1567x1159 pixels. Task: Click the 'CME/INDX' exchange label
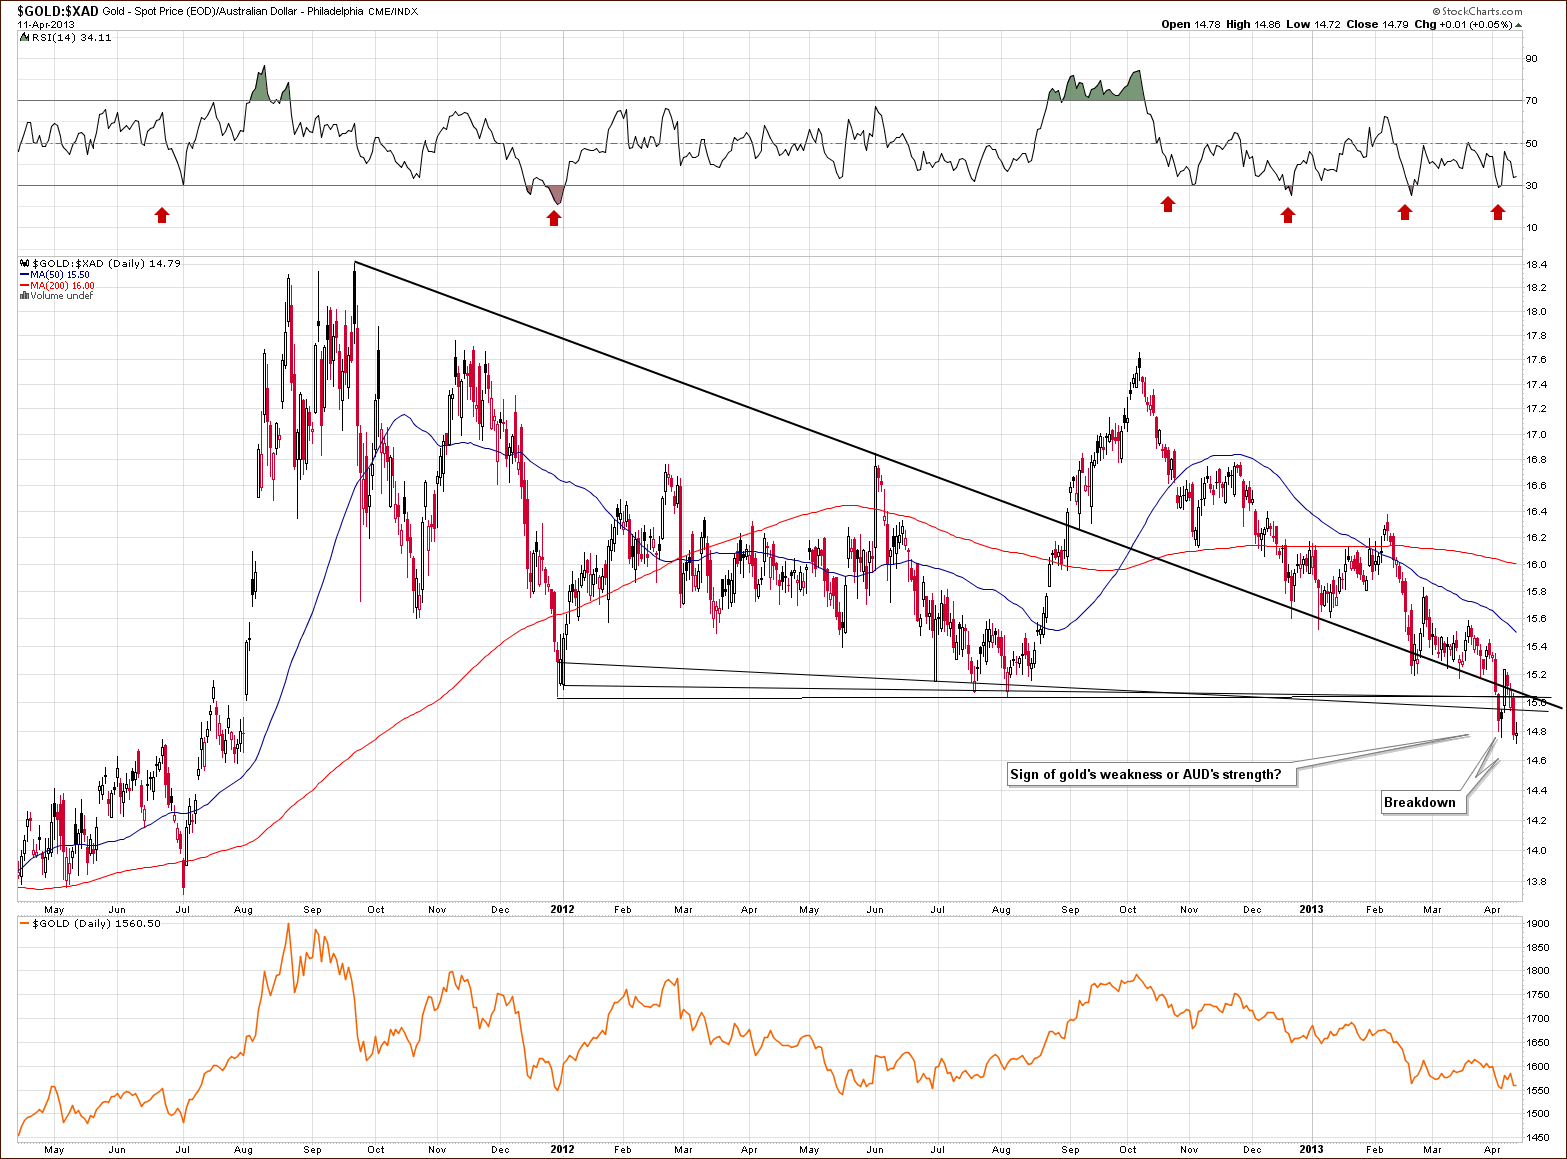coord(394,12)
